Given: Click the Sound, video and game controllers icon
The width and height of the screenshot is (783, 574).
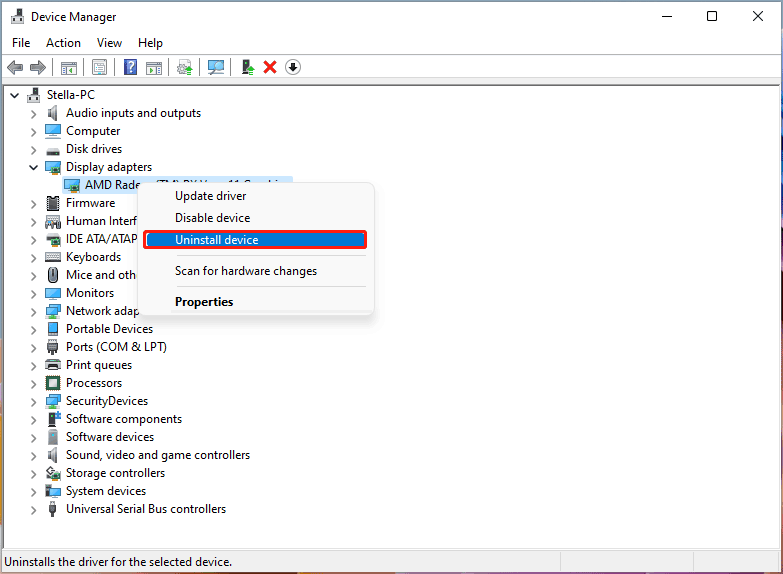Looking at the screenshot, I should point(52,455).
